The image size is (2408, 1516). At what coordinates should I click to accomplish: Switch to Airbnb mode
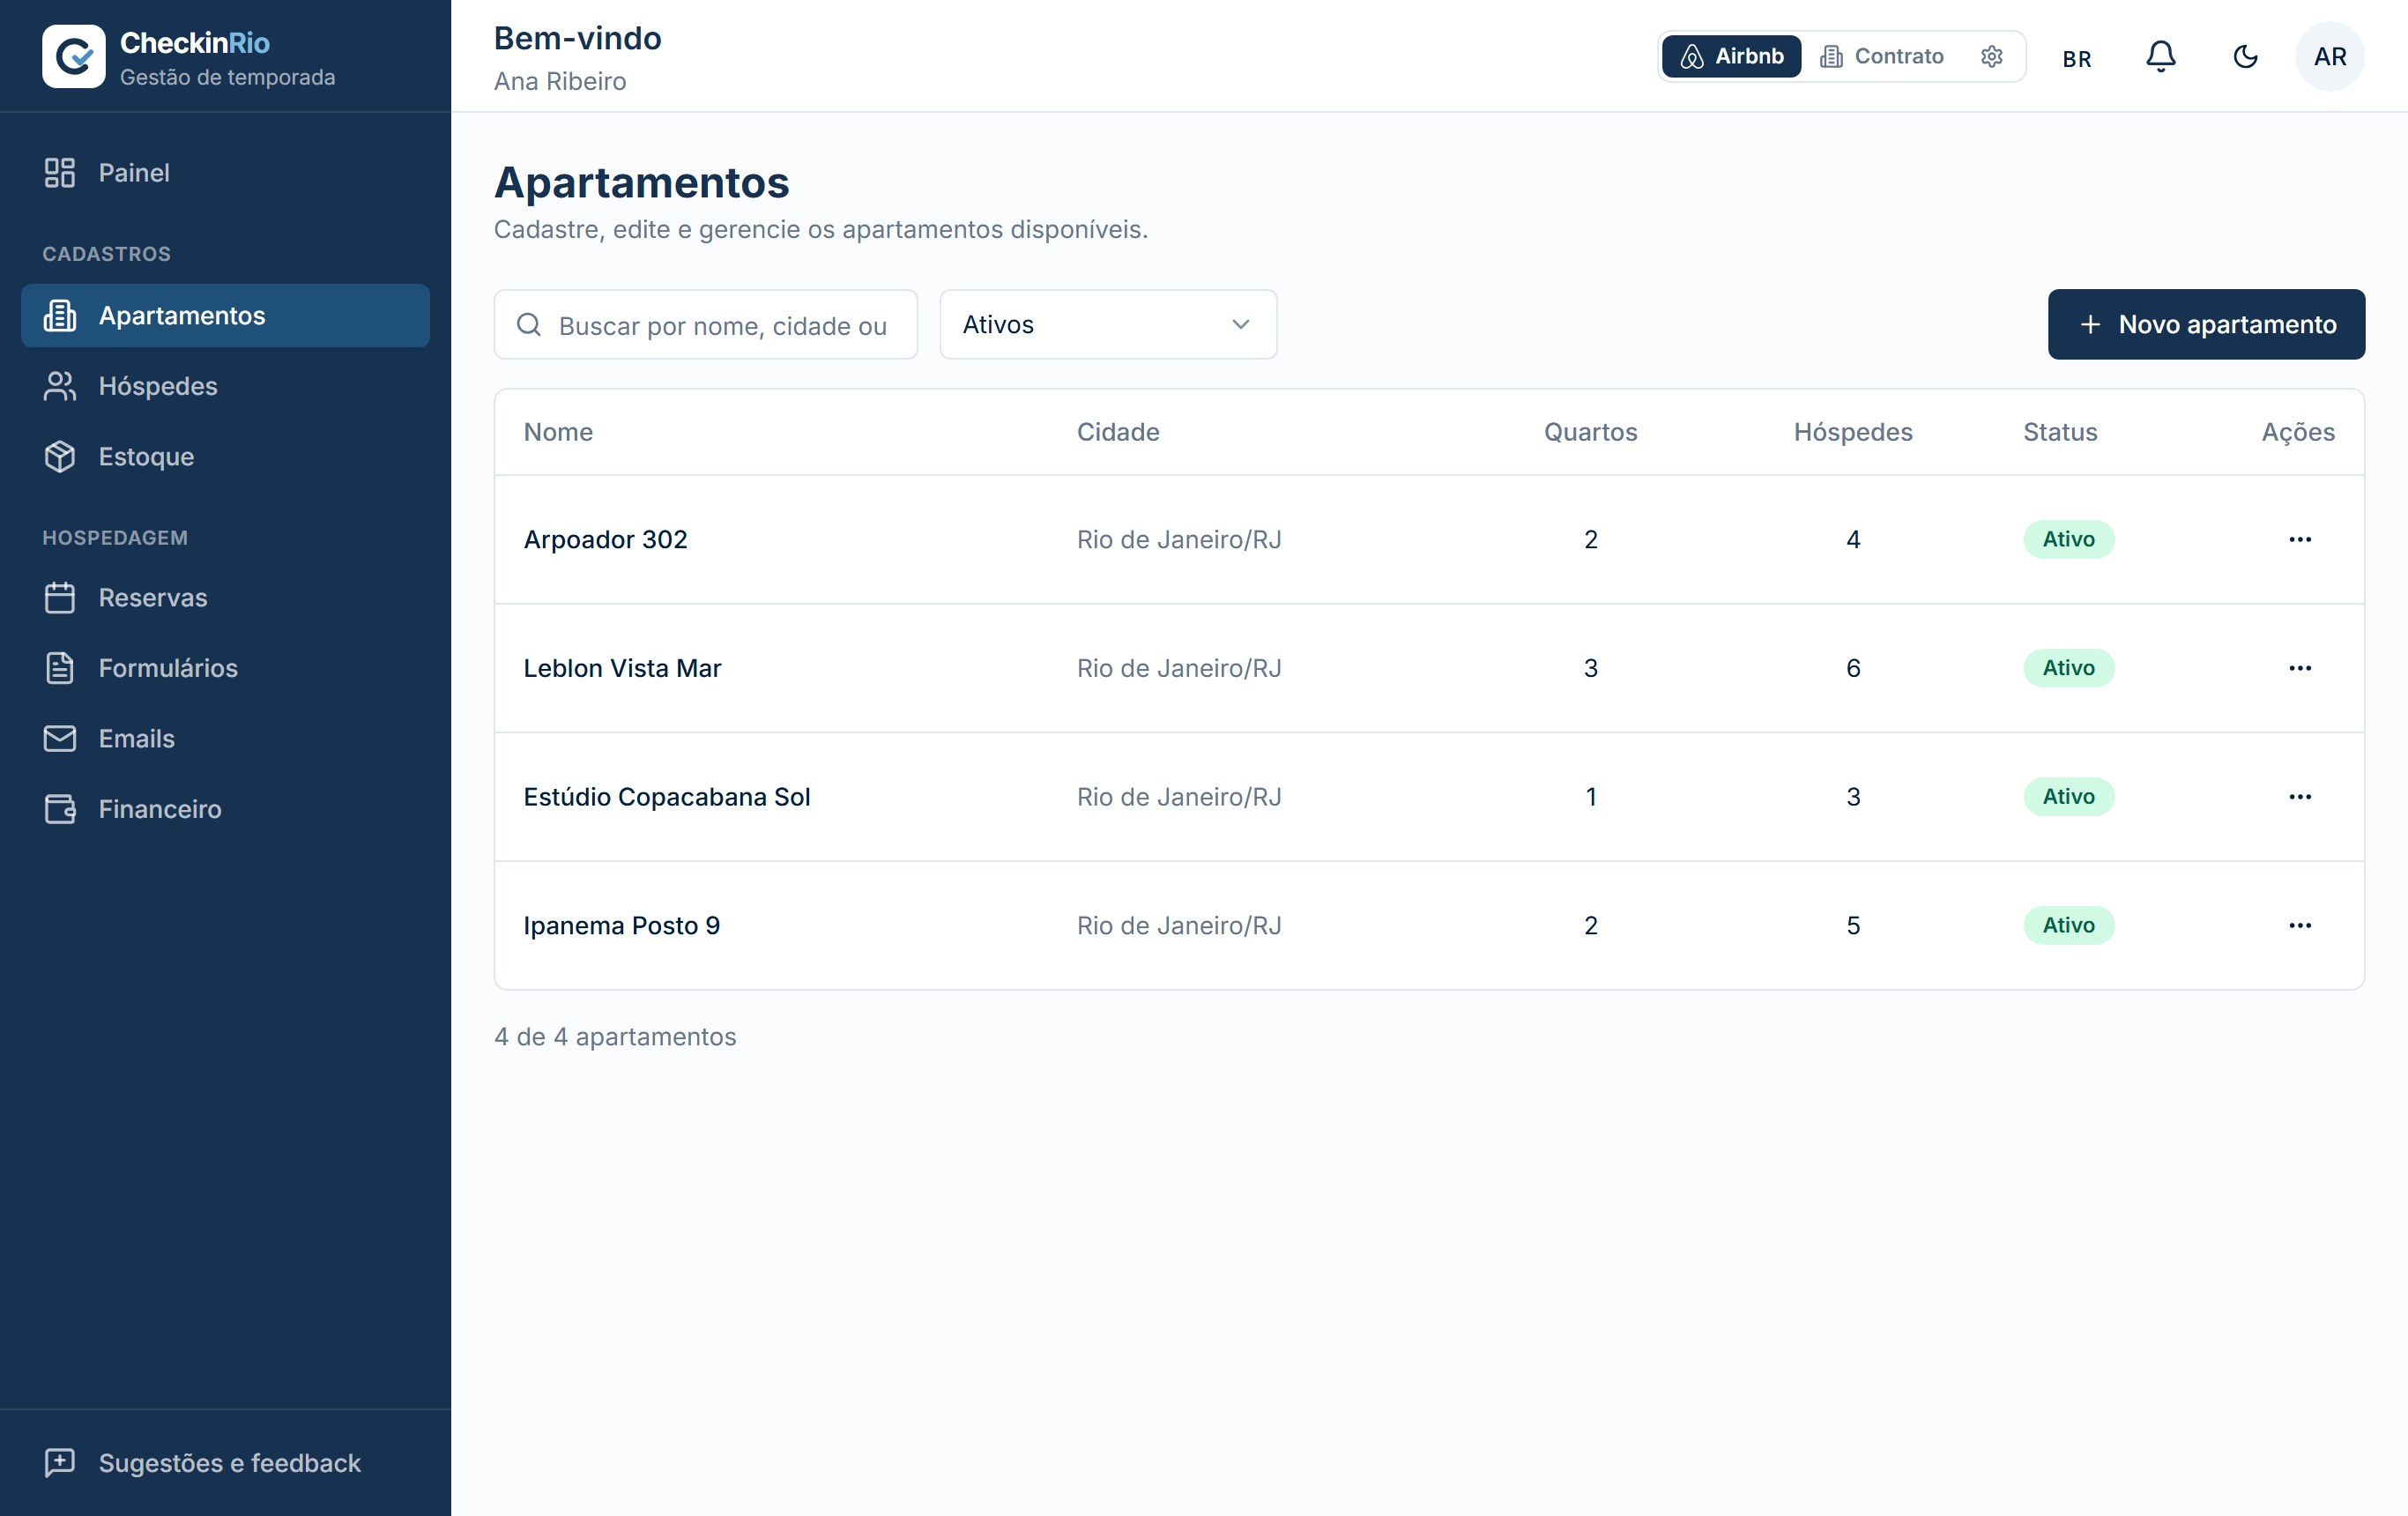pyautogui.click(x=1731, y=56)
